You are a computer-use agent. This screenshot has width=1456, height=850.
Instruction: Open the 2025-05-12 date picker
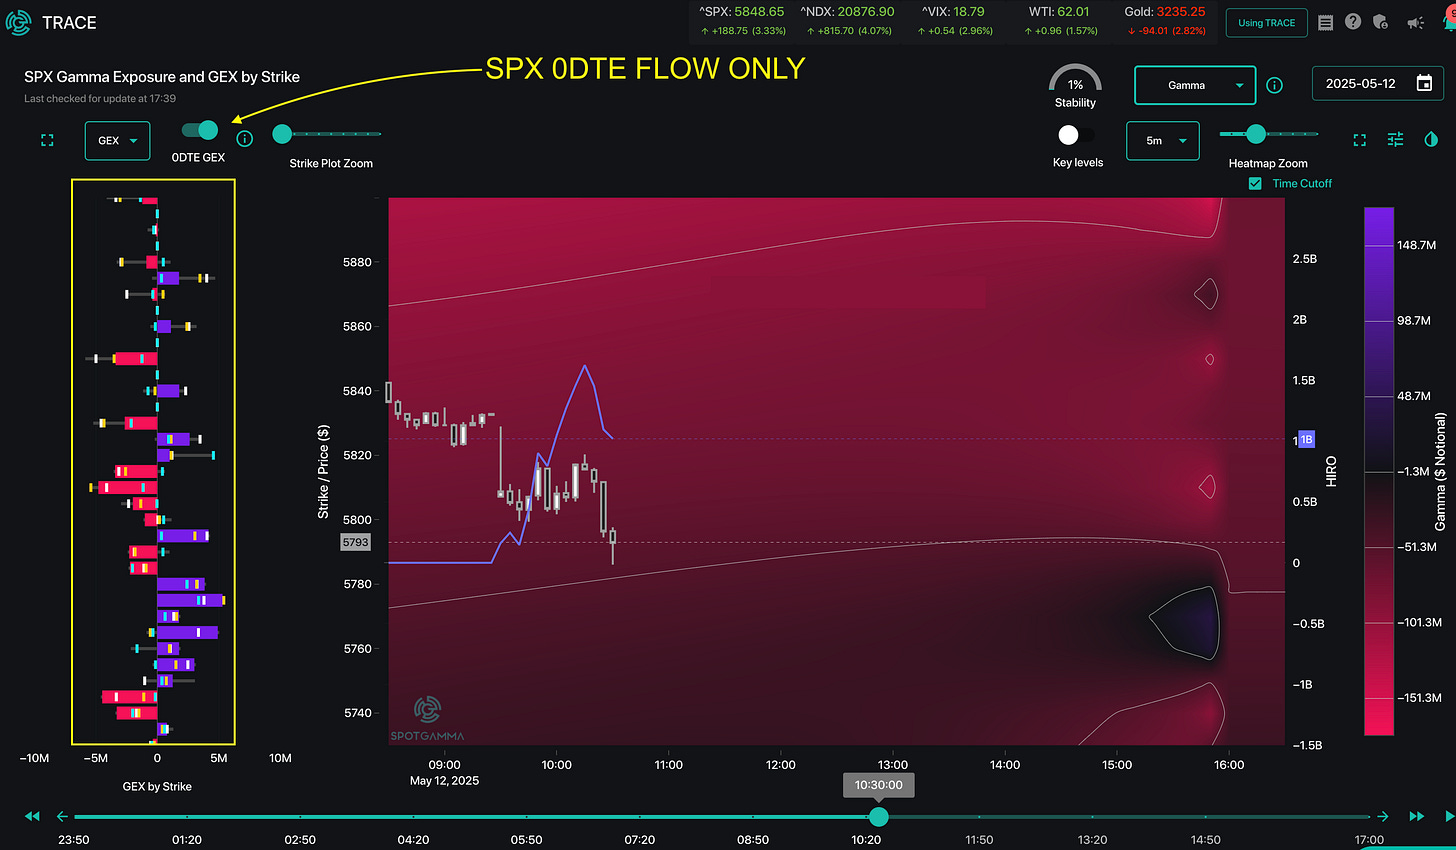pos(1377,83)
